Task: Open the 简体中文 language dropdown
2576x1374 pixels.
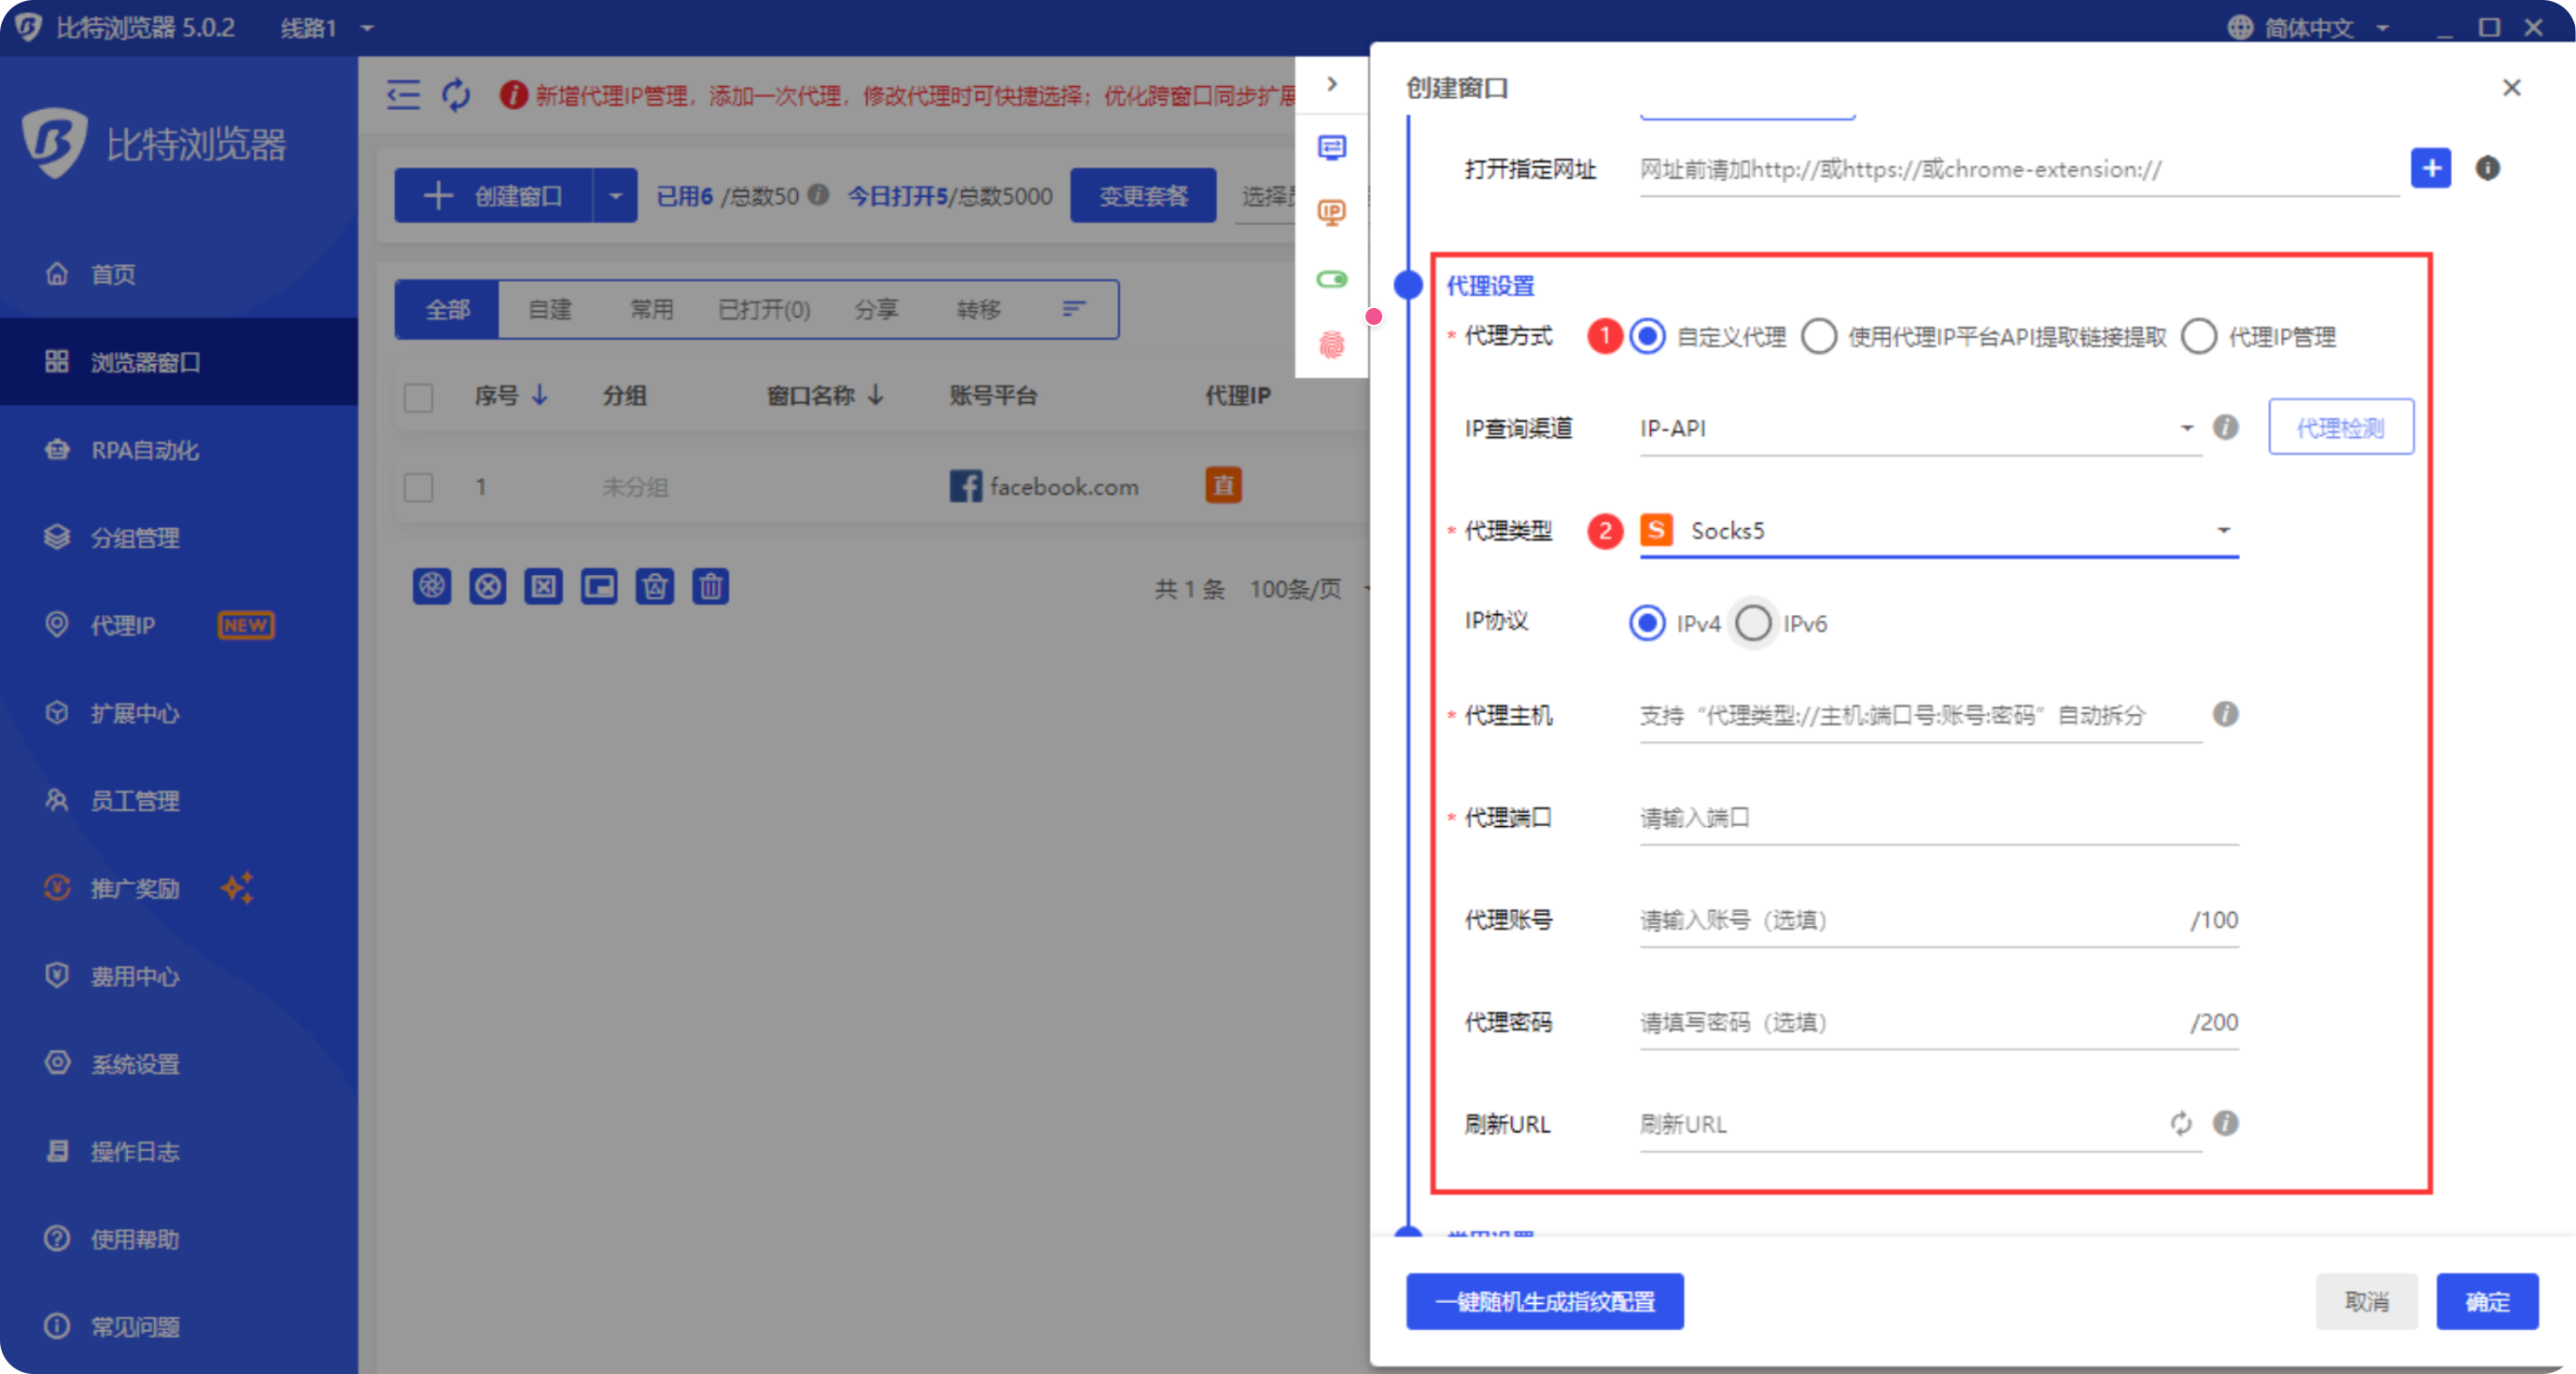Action: pos(2309,27)
